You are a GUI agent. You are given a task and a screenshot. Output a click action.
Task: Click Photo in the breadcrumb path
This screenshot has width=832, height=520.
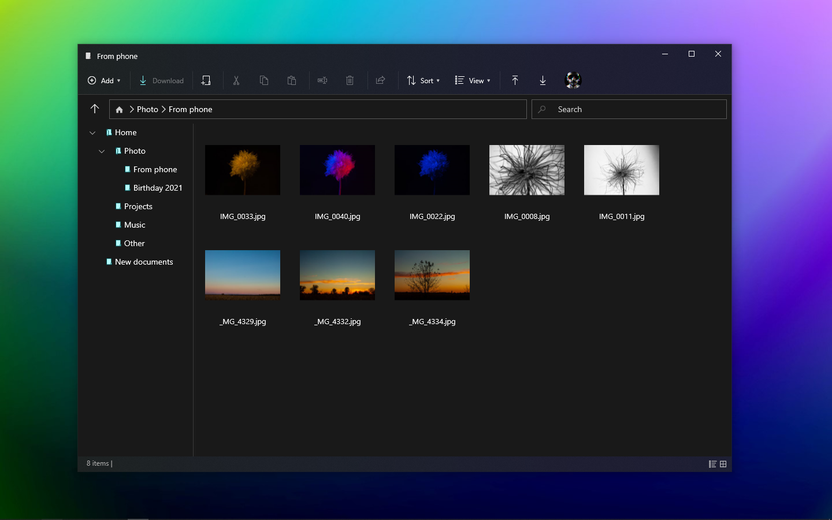[148, 109]
